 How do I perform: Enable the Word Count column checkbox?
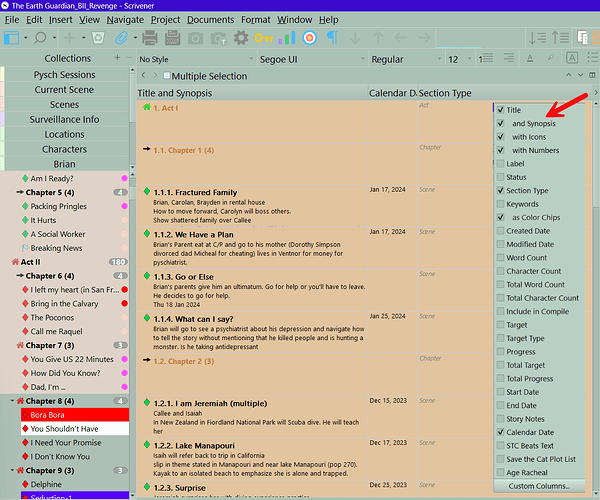click(x=500, y=257)
